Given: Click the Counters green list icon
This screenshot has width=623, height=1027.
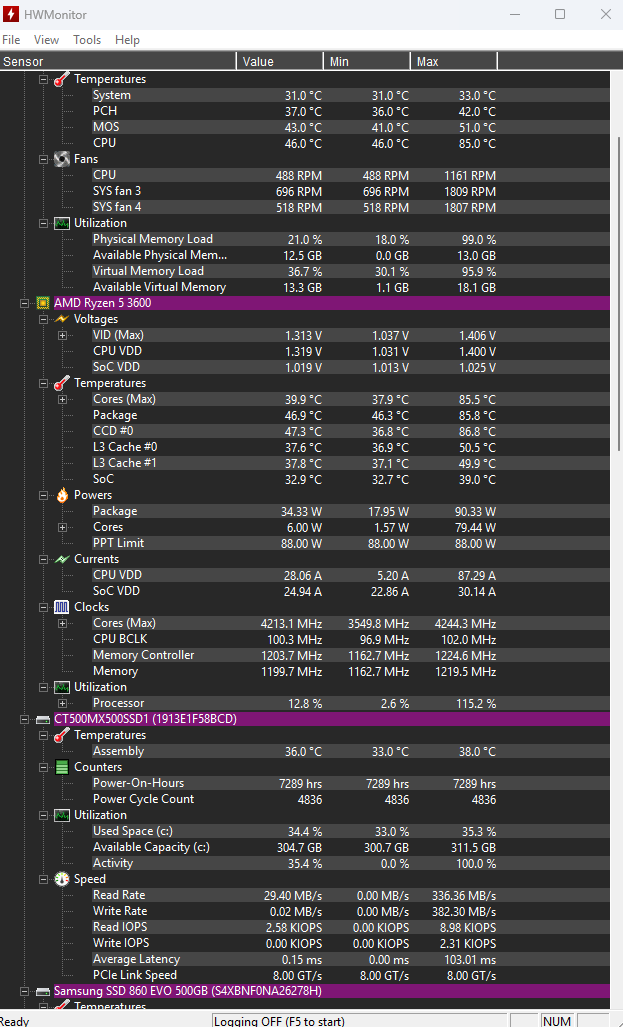Looking at the screenshot, I should pyautogui.click(x=62, y=767).
